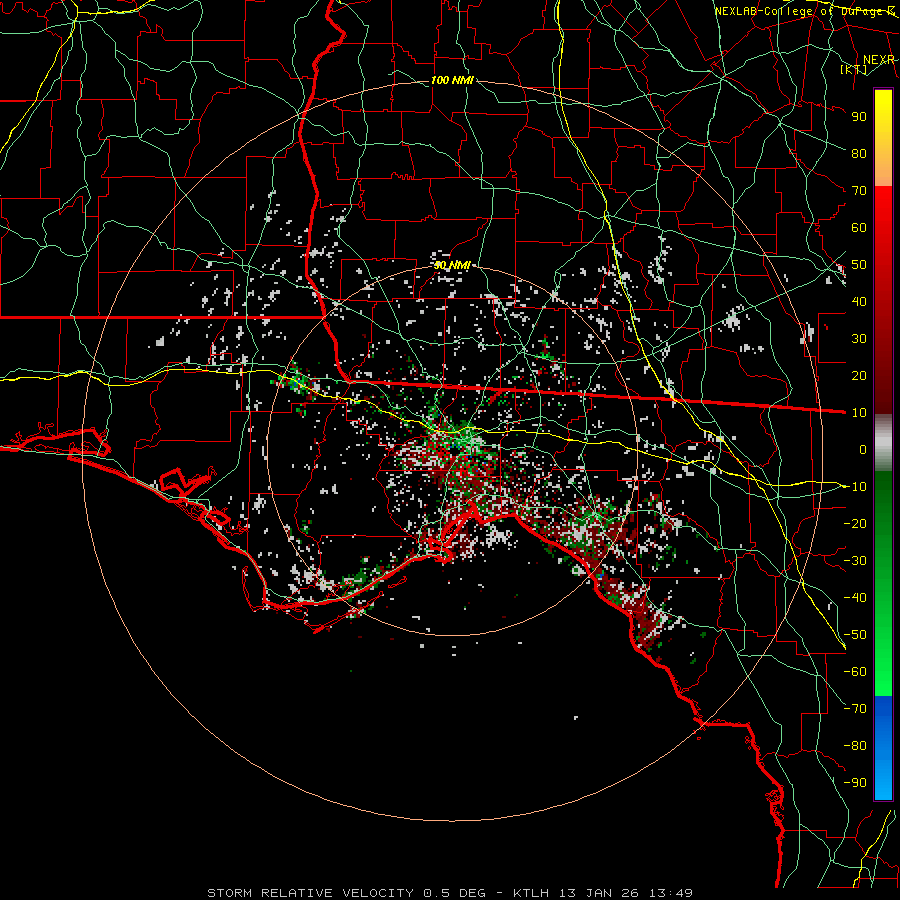
Task: Click the "-20" velocity scale label
Action: (855, 523)
